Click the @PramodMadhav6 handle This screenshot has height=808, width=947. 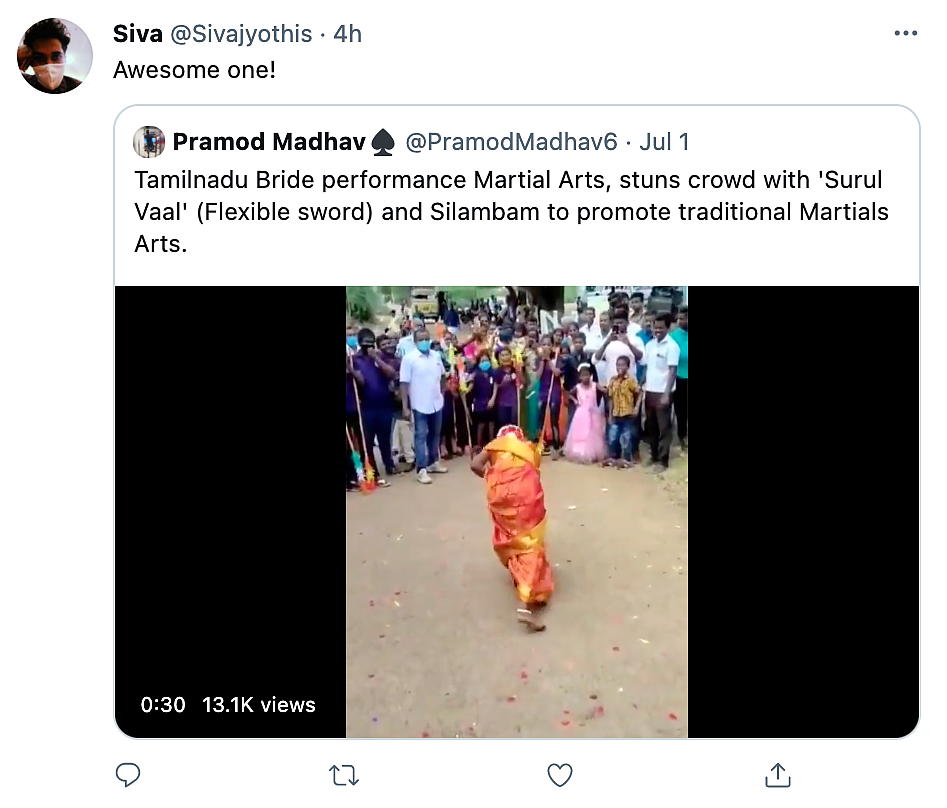(x=511, y=142)
